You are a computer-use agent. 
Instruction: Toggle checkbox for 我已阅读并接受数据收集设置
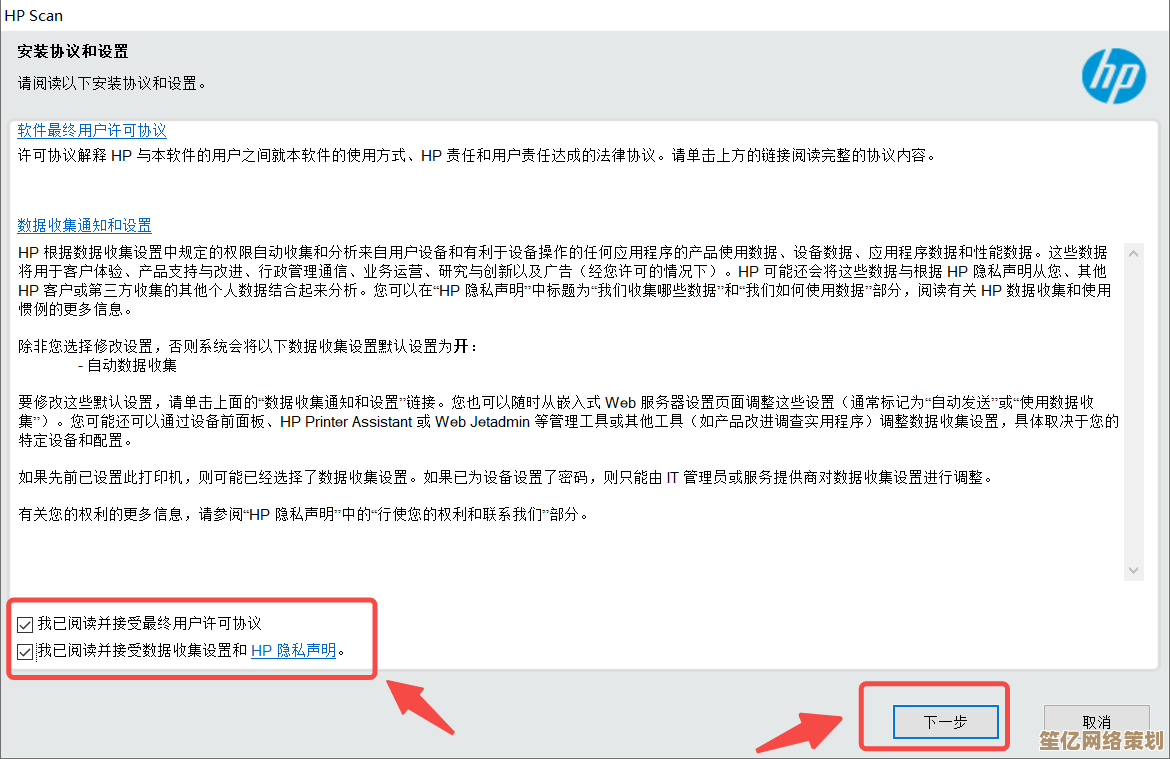click(x=25, y=652)
